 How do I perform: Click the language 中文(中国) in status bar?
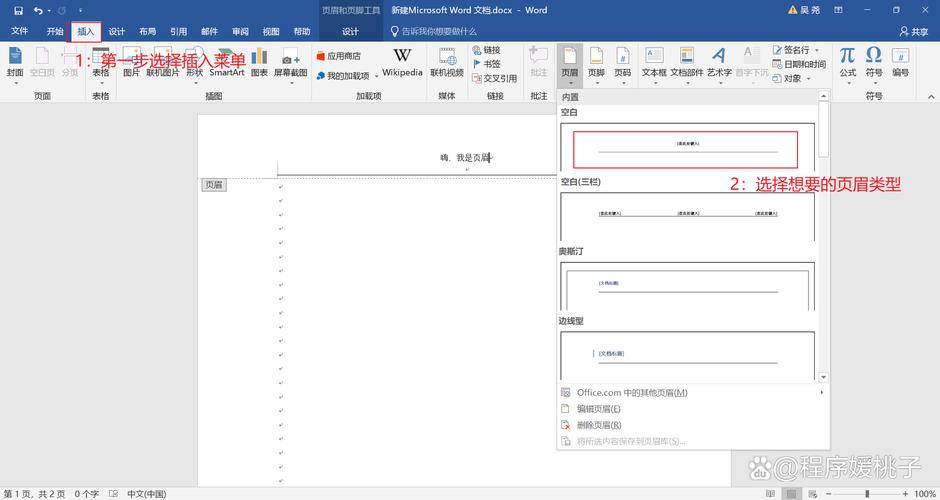click(x=146, y=494)
